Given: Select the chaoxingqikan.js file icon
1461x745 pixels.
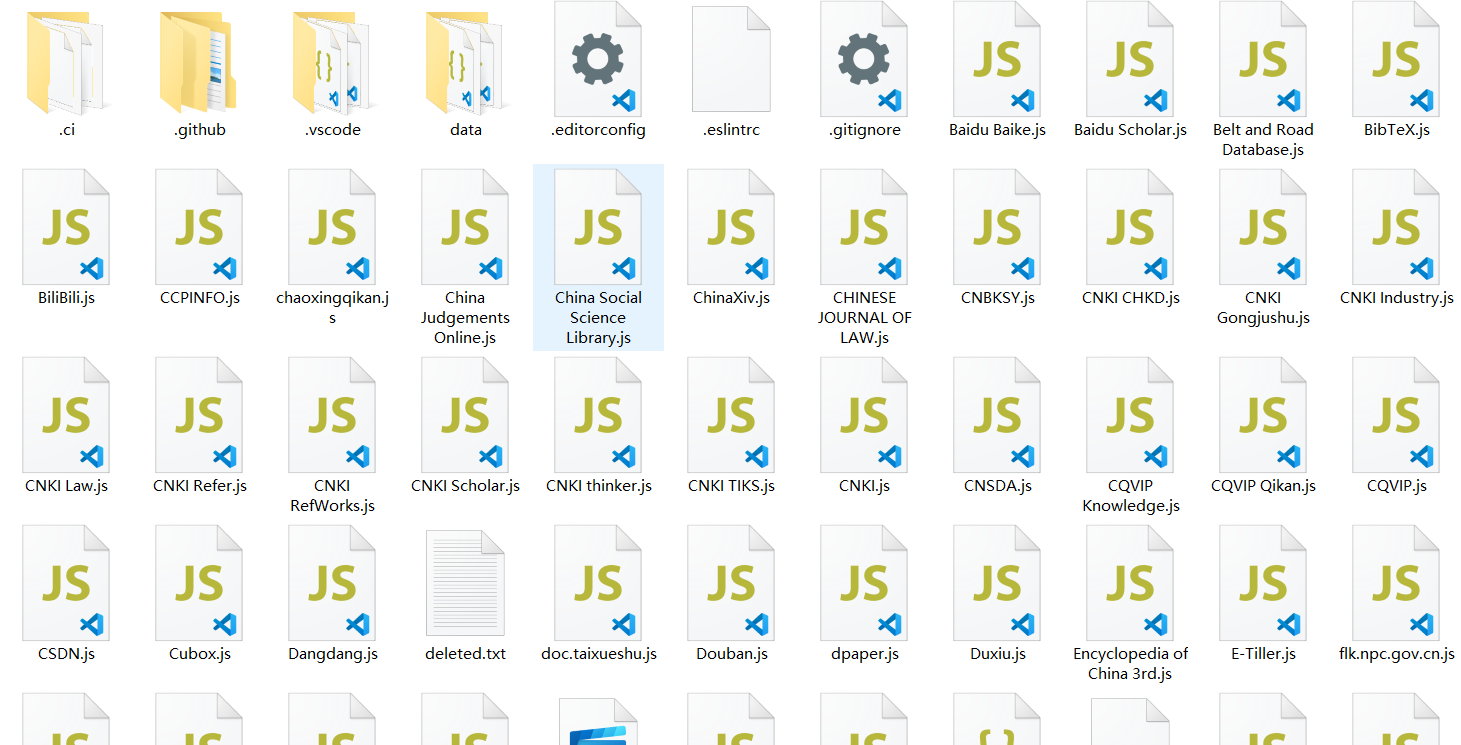Looking at the screenshot, I should point(332,226).
